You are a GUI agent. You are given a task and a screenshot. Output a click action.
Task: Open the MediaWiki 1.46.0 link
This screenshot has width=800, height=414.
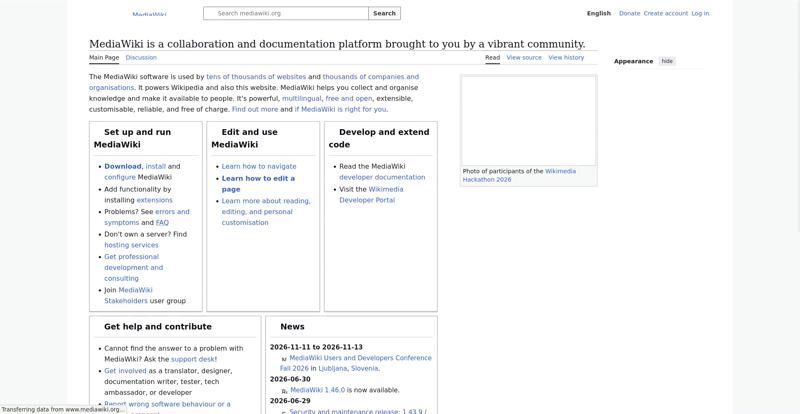[x=317, y=390]
